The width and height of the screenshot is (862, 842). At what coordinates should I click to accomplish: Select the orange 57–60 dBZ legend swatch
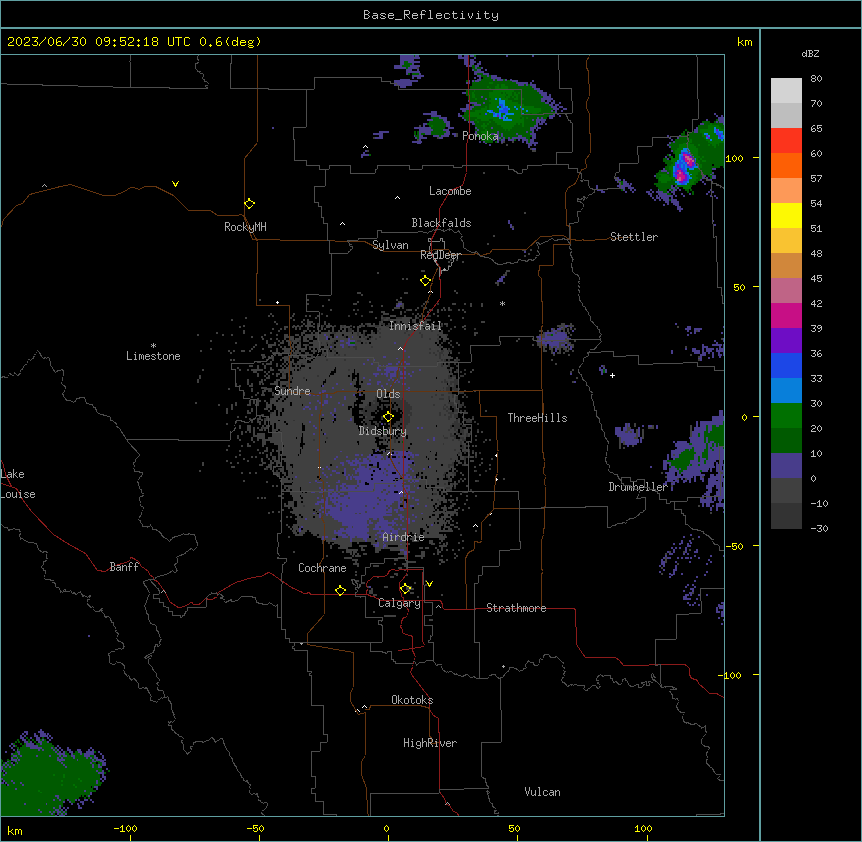tap(786, 165)
